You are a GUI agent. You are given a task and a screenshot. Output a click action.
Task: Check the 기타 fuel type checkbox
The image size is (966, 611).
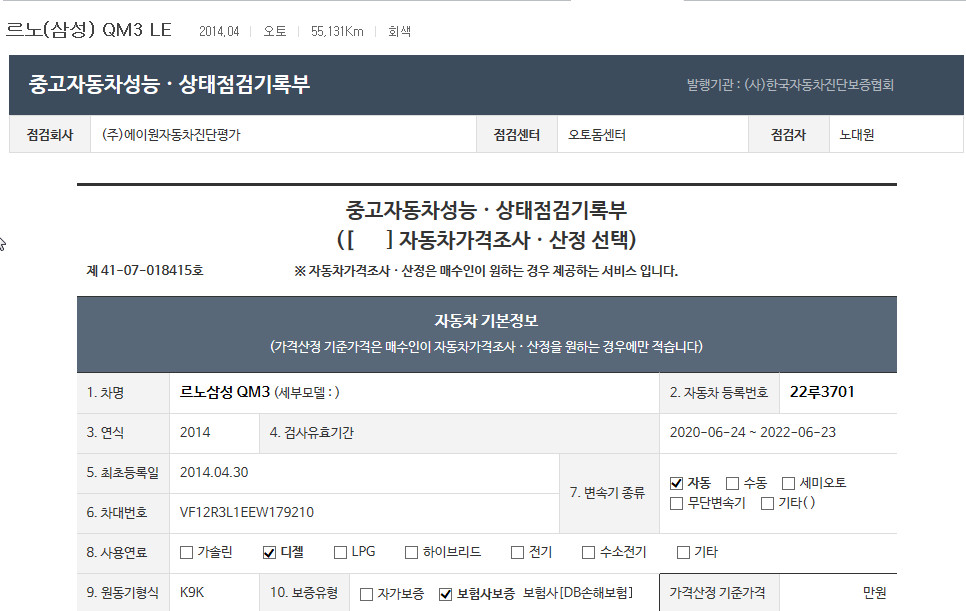click(683, 552)
